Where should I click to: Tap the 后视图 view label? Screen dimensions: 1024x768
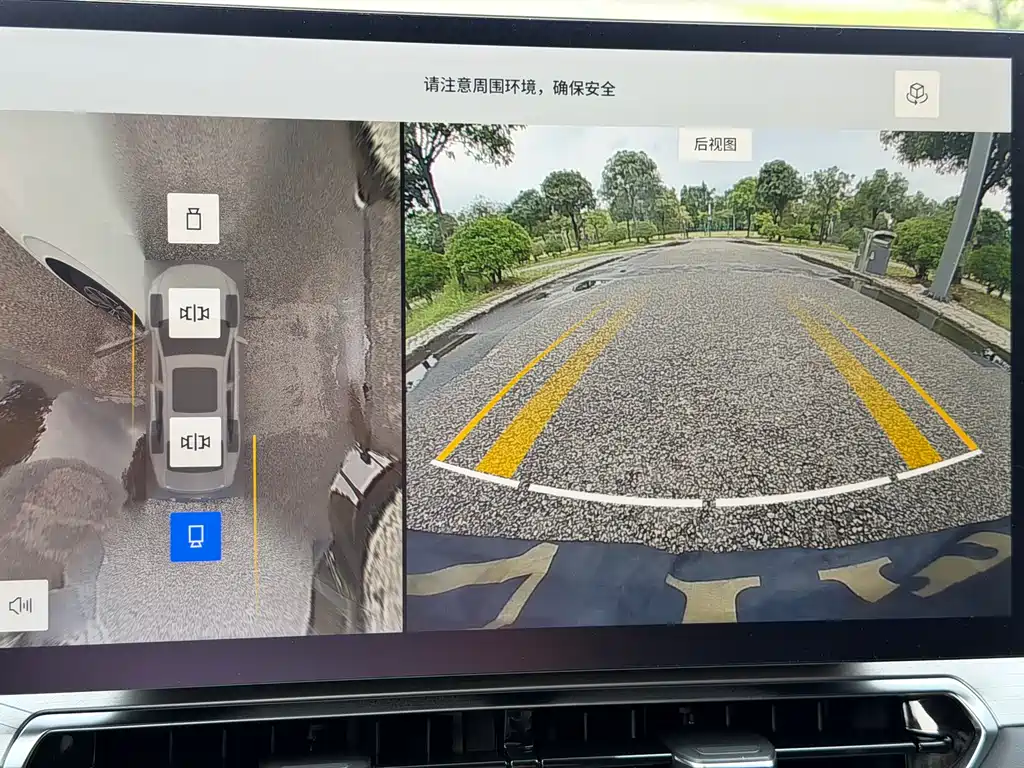[715, 144]
